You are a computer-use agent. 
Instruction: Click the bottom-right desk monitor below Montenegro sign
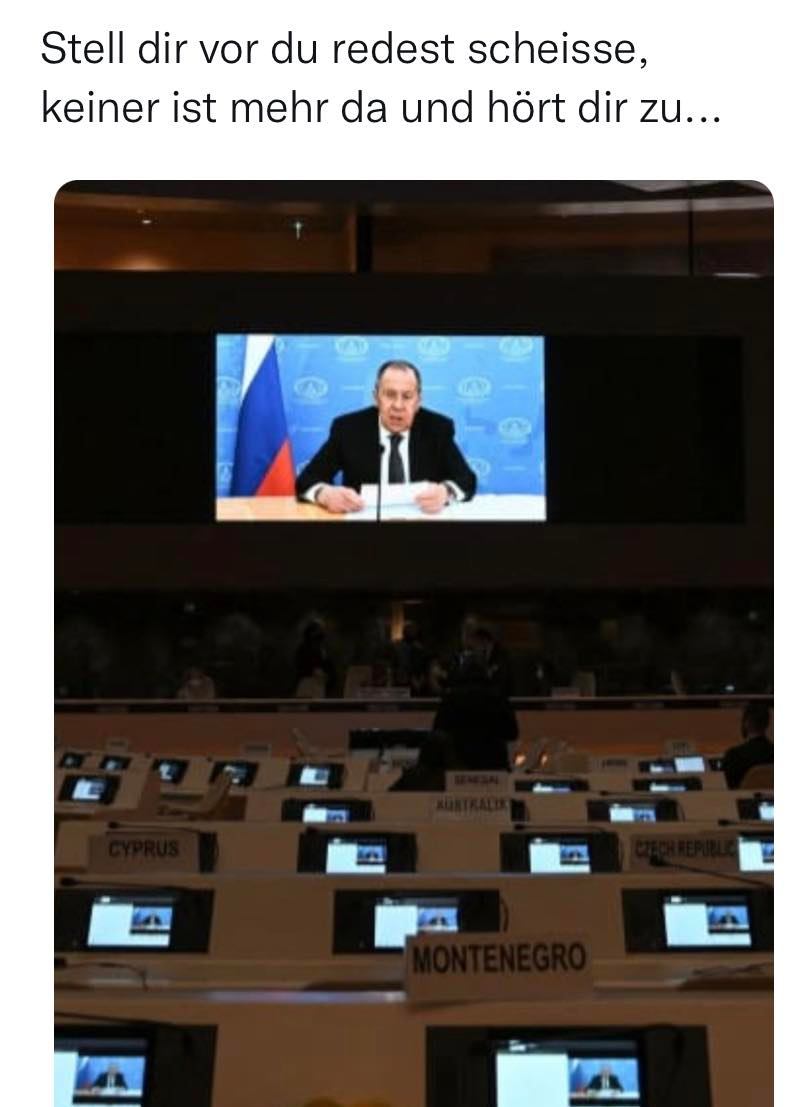pos(567,1066)
